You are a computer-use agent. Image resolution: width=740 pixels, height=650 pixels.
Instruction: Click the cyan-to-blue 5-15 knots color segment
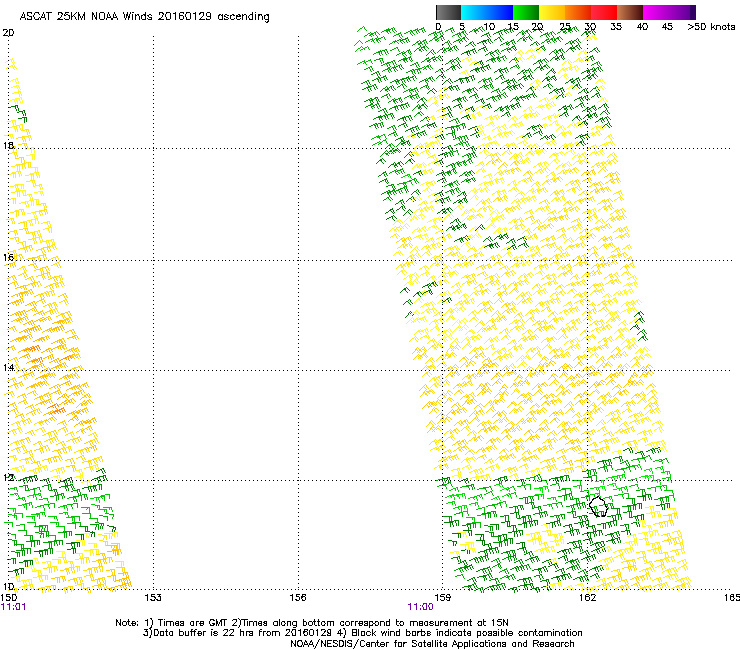coord(487,12)
